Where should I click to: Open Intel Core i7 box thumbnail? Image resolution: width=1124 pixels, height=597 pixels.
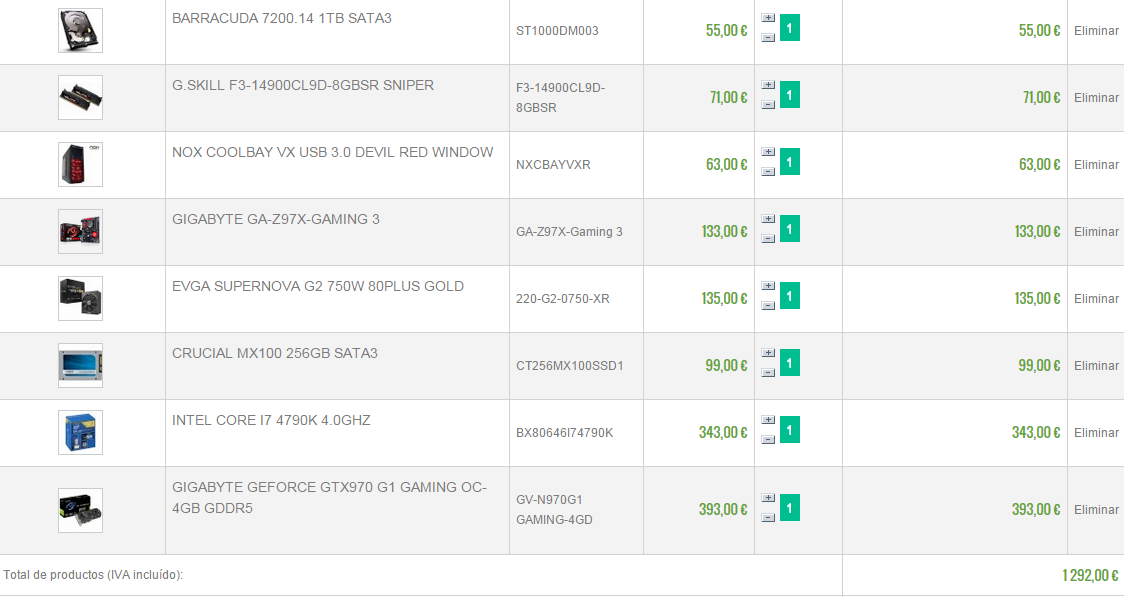(80, 432)
